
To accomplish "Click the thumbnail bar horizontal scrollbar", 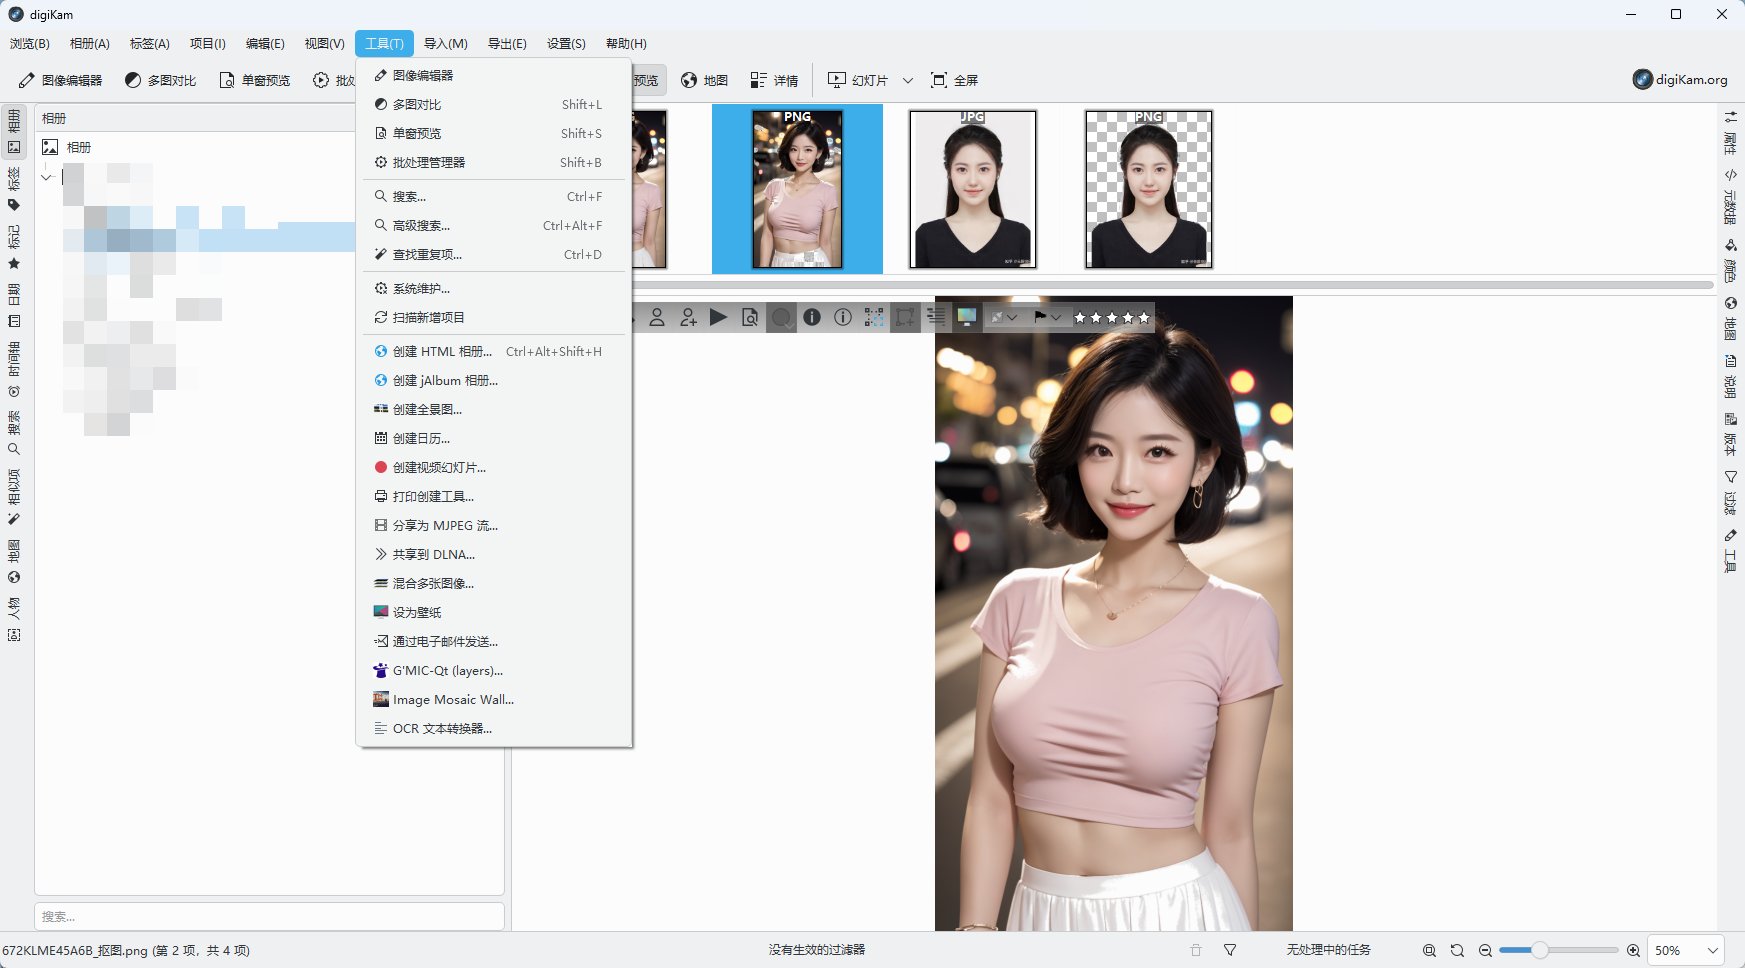I will click(x=1173, y=285).
